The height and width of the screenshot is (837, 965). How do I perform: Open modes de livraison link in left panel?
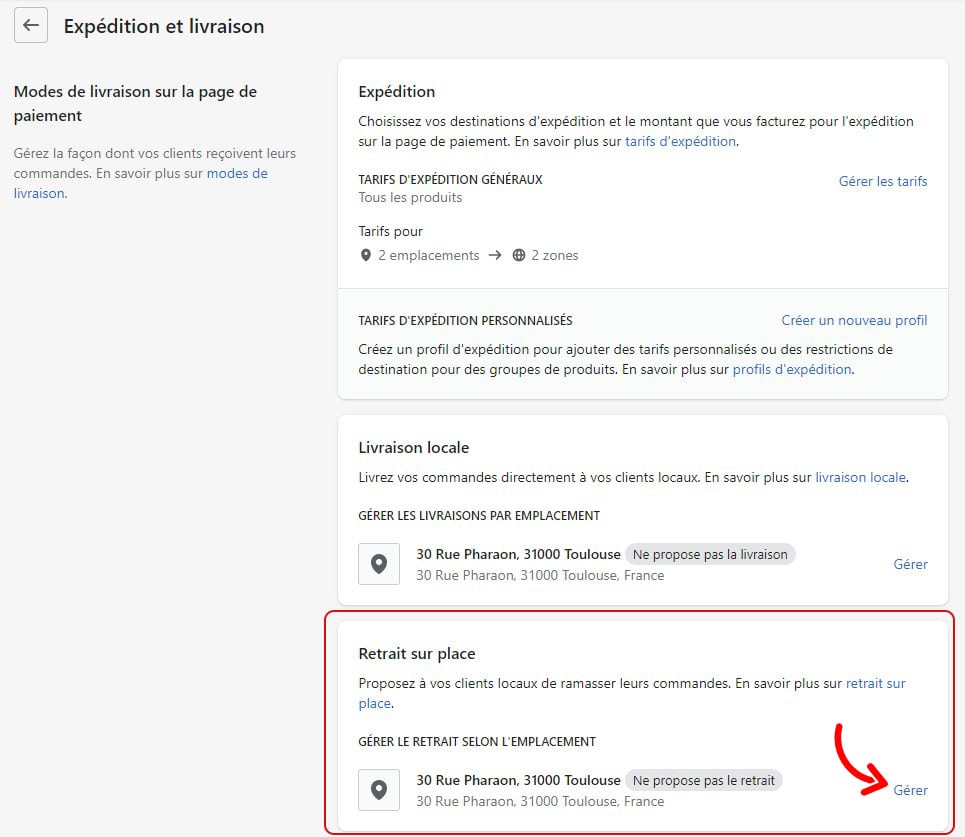tap(236, 174)
